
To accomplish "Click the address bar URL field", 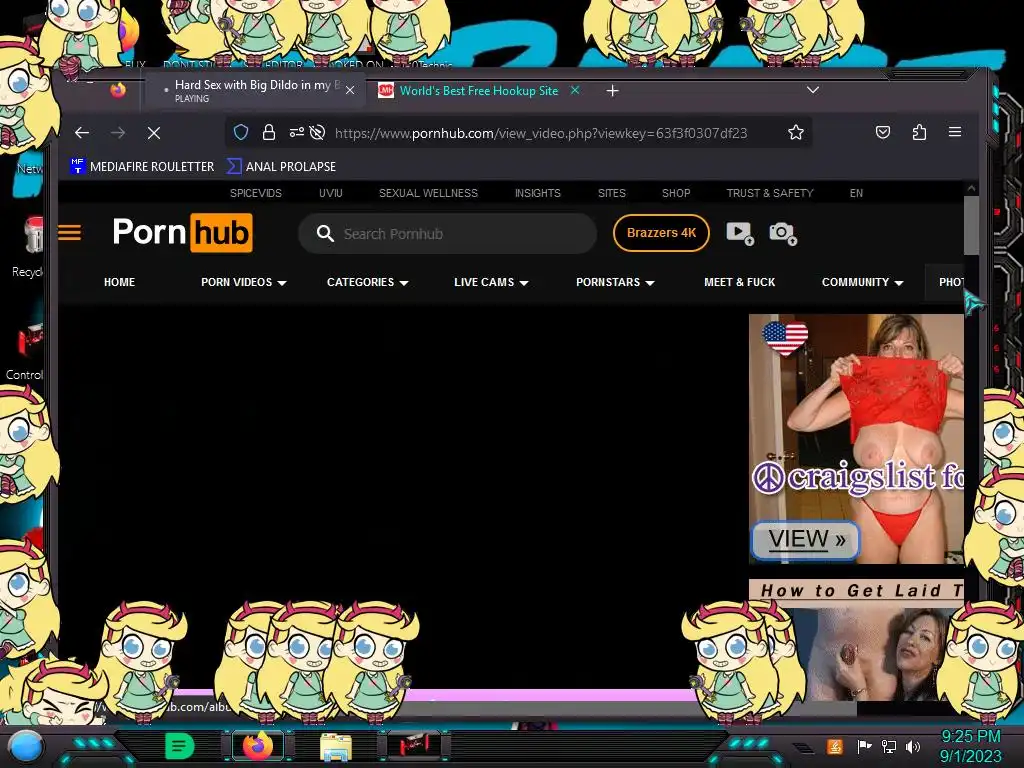I will coord(541,133).
